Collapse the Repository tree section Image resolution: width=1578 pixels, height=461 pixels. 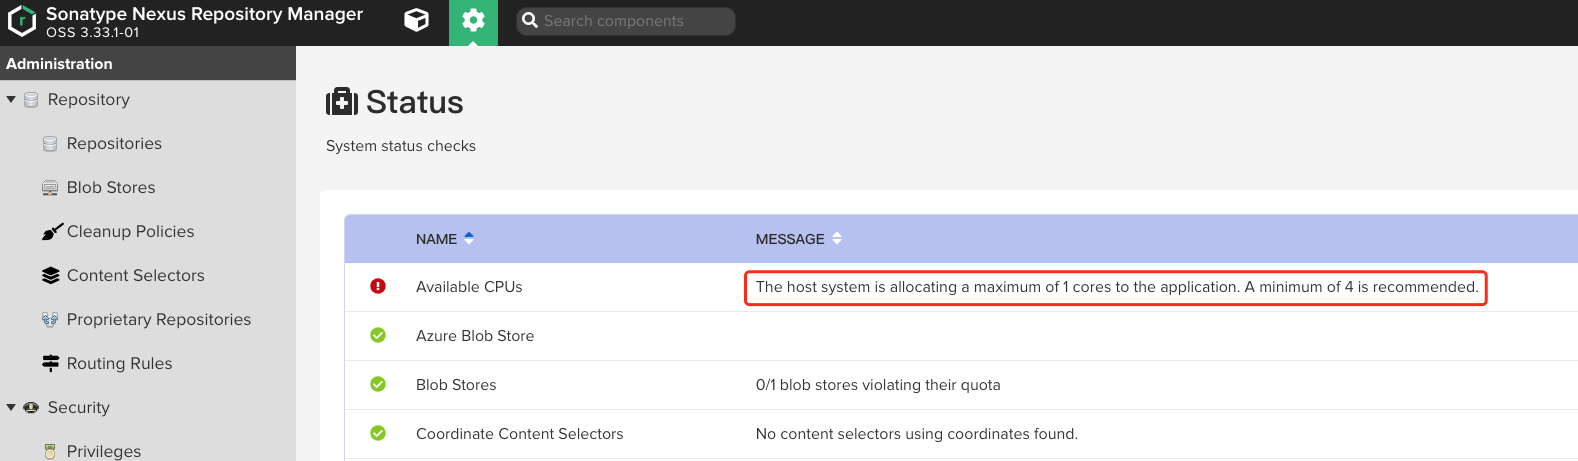[x=11, y=100]
